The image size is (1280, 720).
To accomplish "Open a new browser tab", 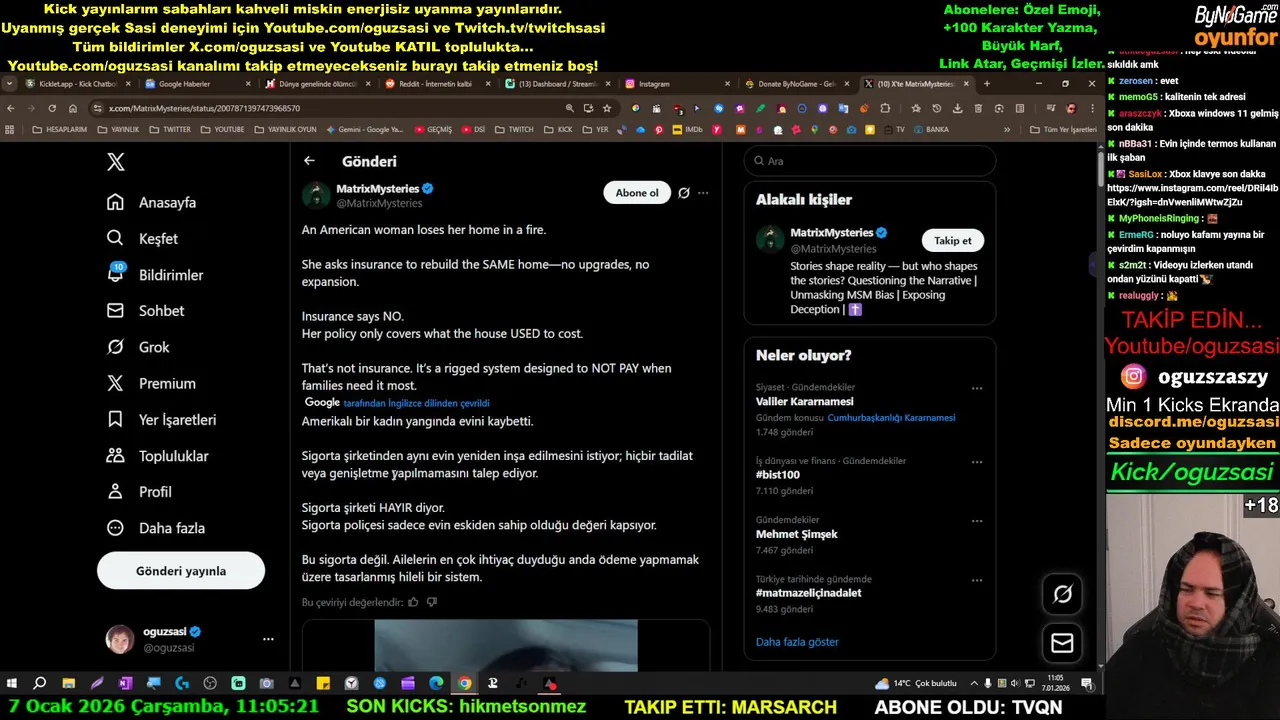I will (987, 84).
